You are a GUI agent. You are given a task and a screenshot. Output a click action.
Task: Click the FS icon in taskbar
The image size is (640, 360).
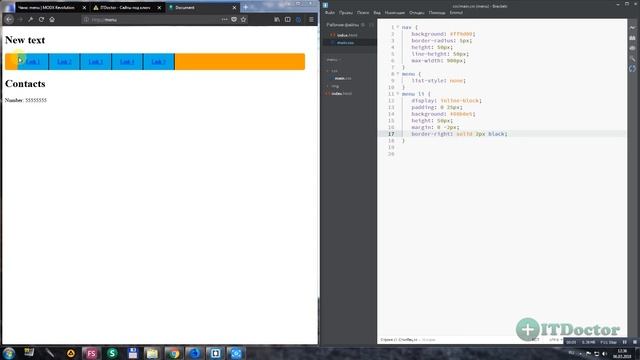(x=91, y=353)
